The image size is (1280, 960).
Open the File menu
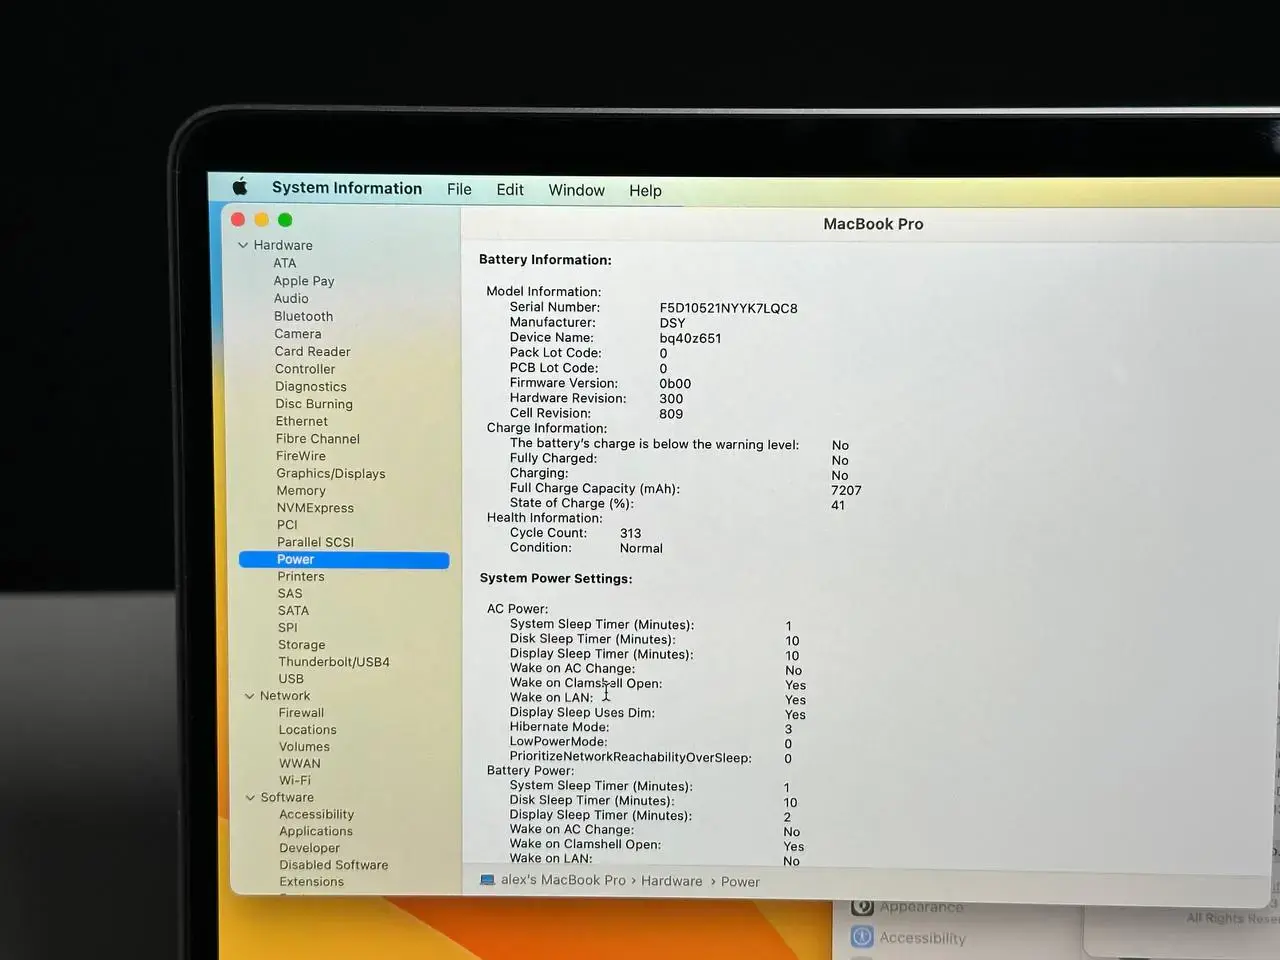(x=459, y=189)
